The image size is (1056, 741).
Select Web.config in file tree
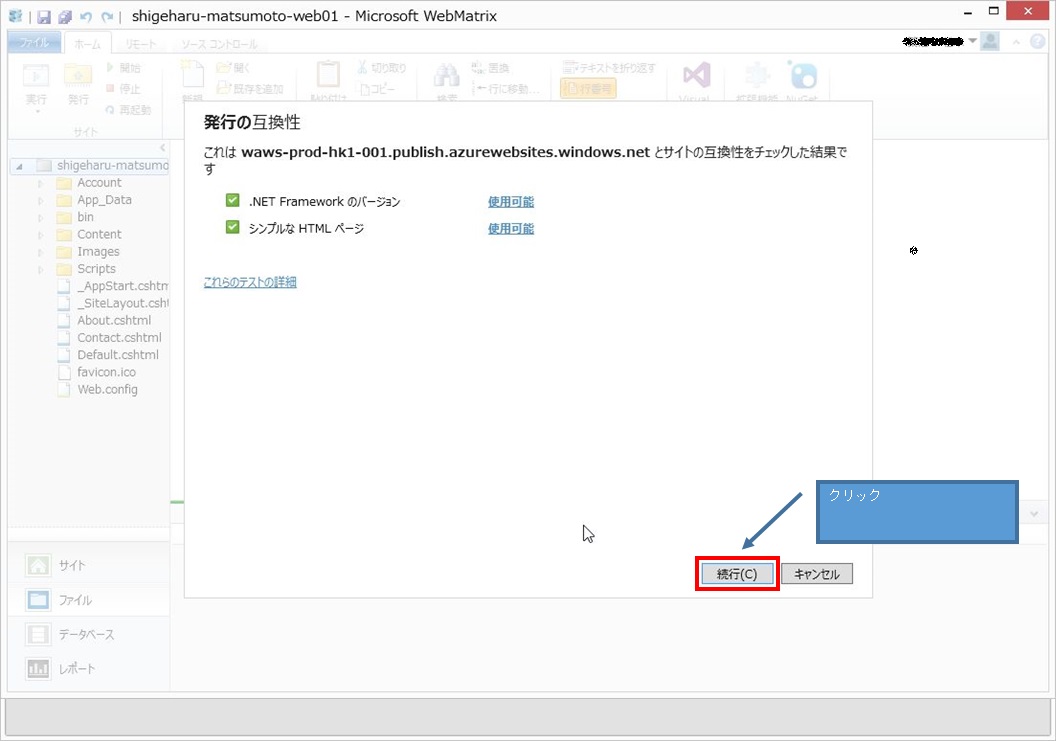[98, 389]
